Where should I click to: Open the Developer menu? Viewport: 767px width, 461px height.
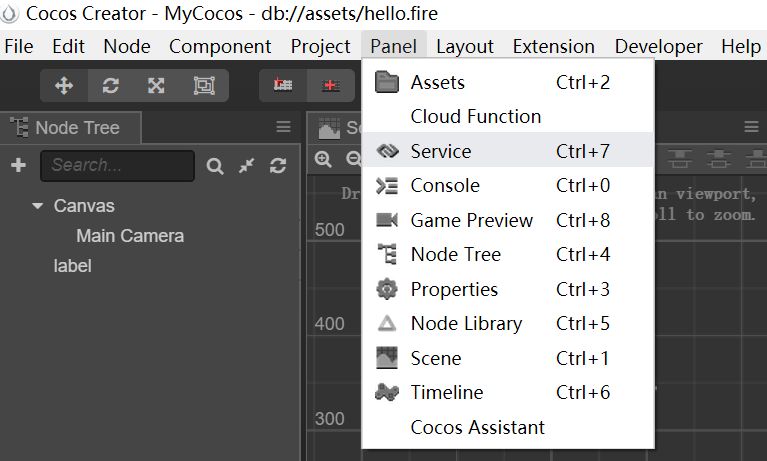(x=658, y=46)
